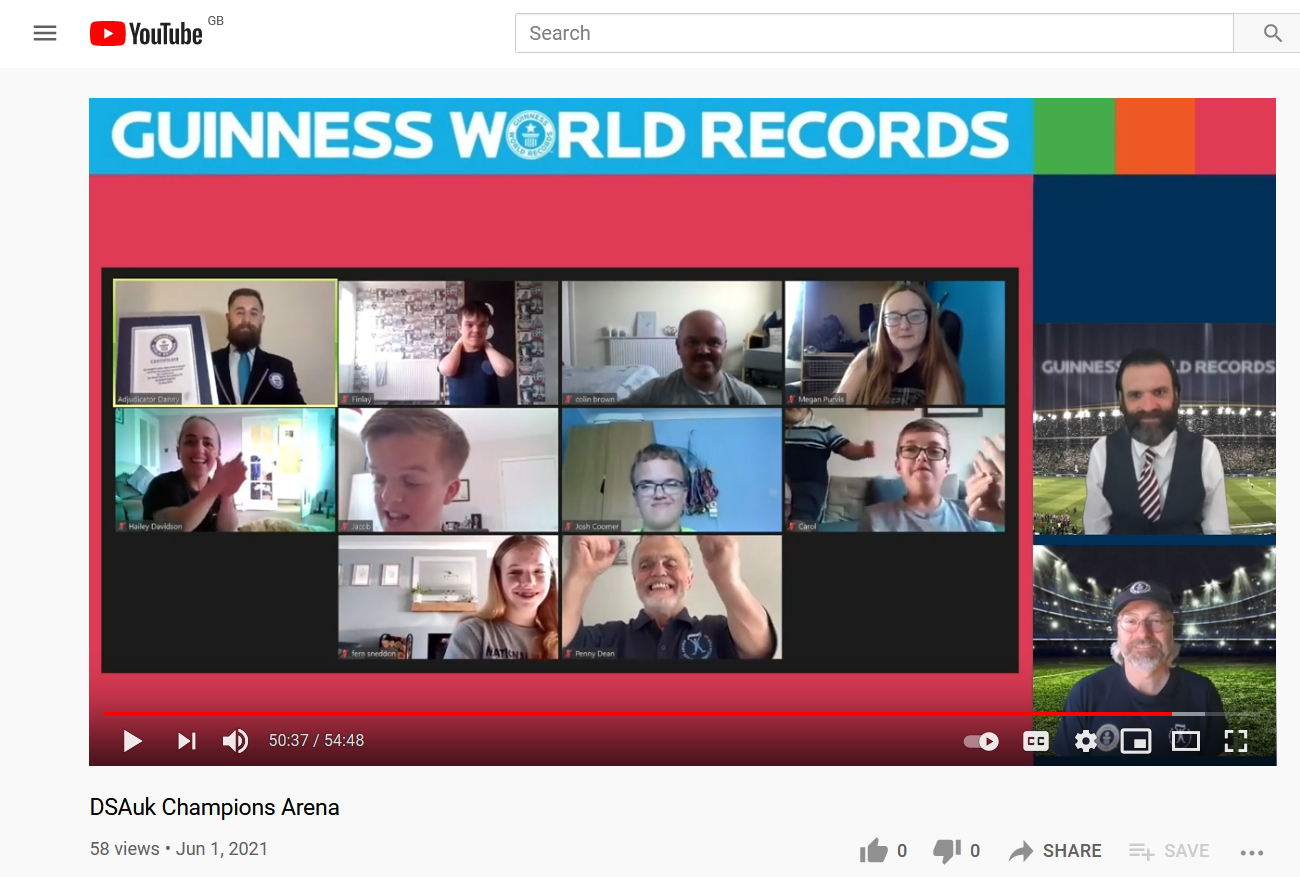Save video to a playlist

(1169, 851)
